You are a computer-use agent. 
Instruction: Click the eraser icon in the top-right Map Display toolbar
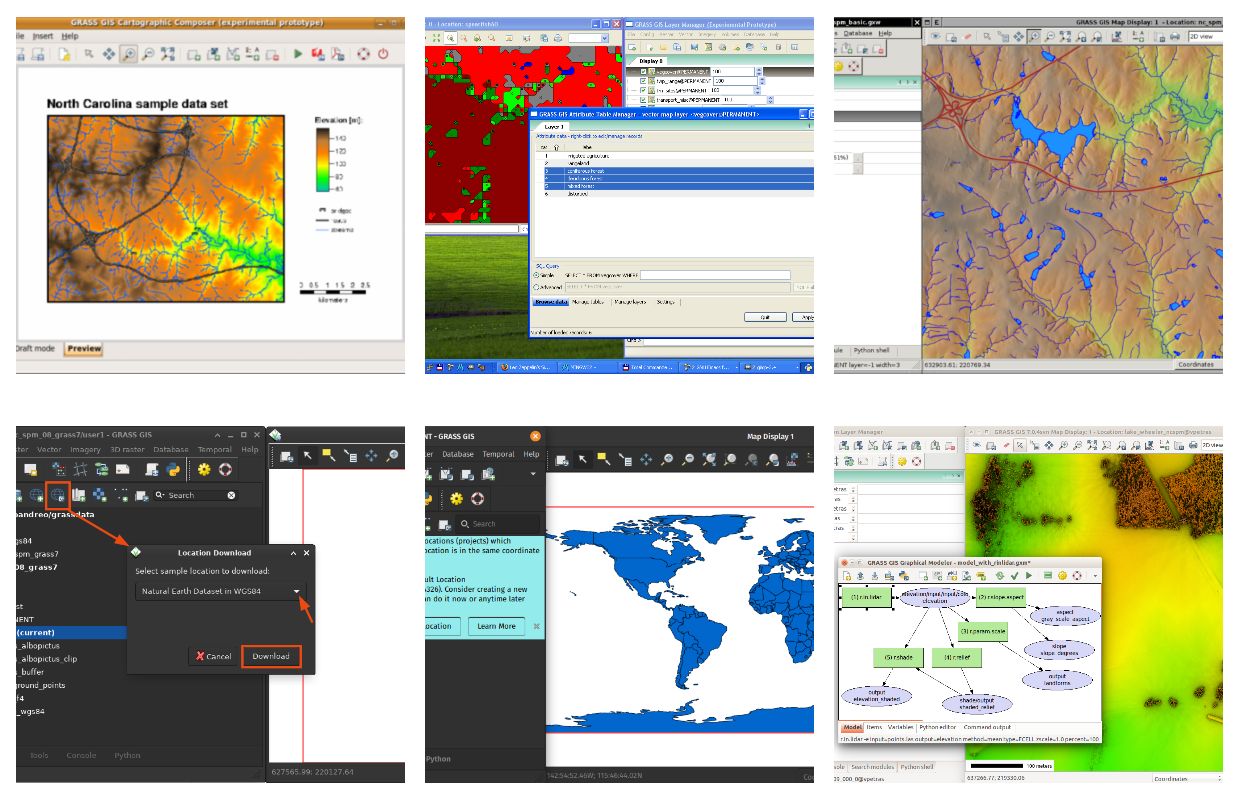point(968,36)
